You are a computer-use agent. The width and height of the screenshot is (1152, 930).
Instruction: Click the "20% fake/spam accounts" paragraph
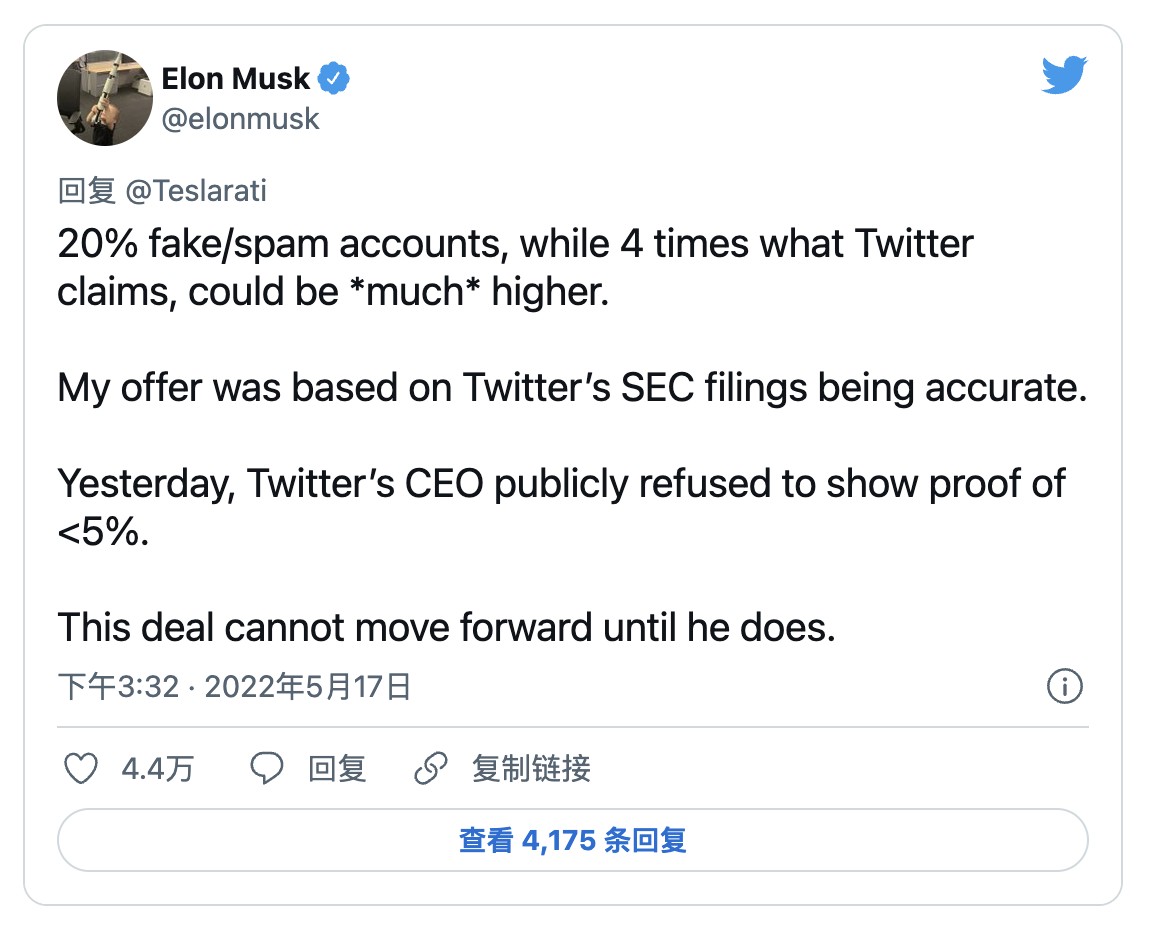(x=515, y=267)
